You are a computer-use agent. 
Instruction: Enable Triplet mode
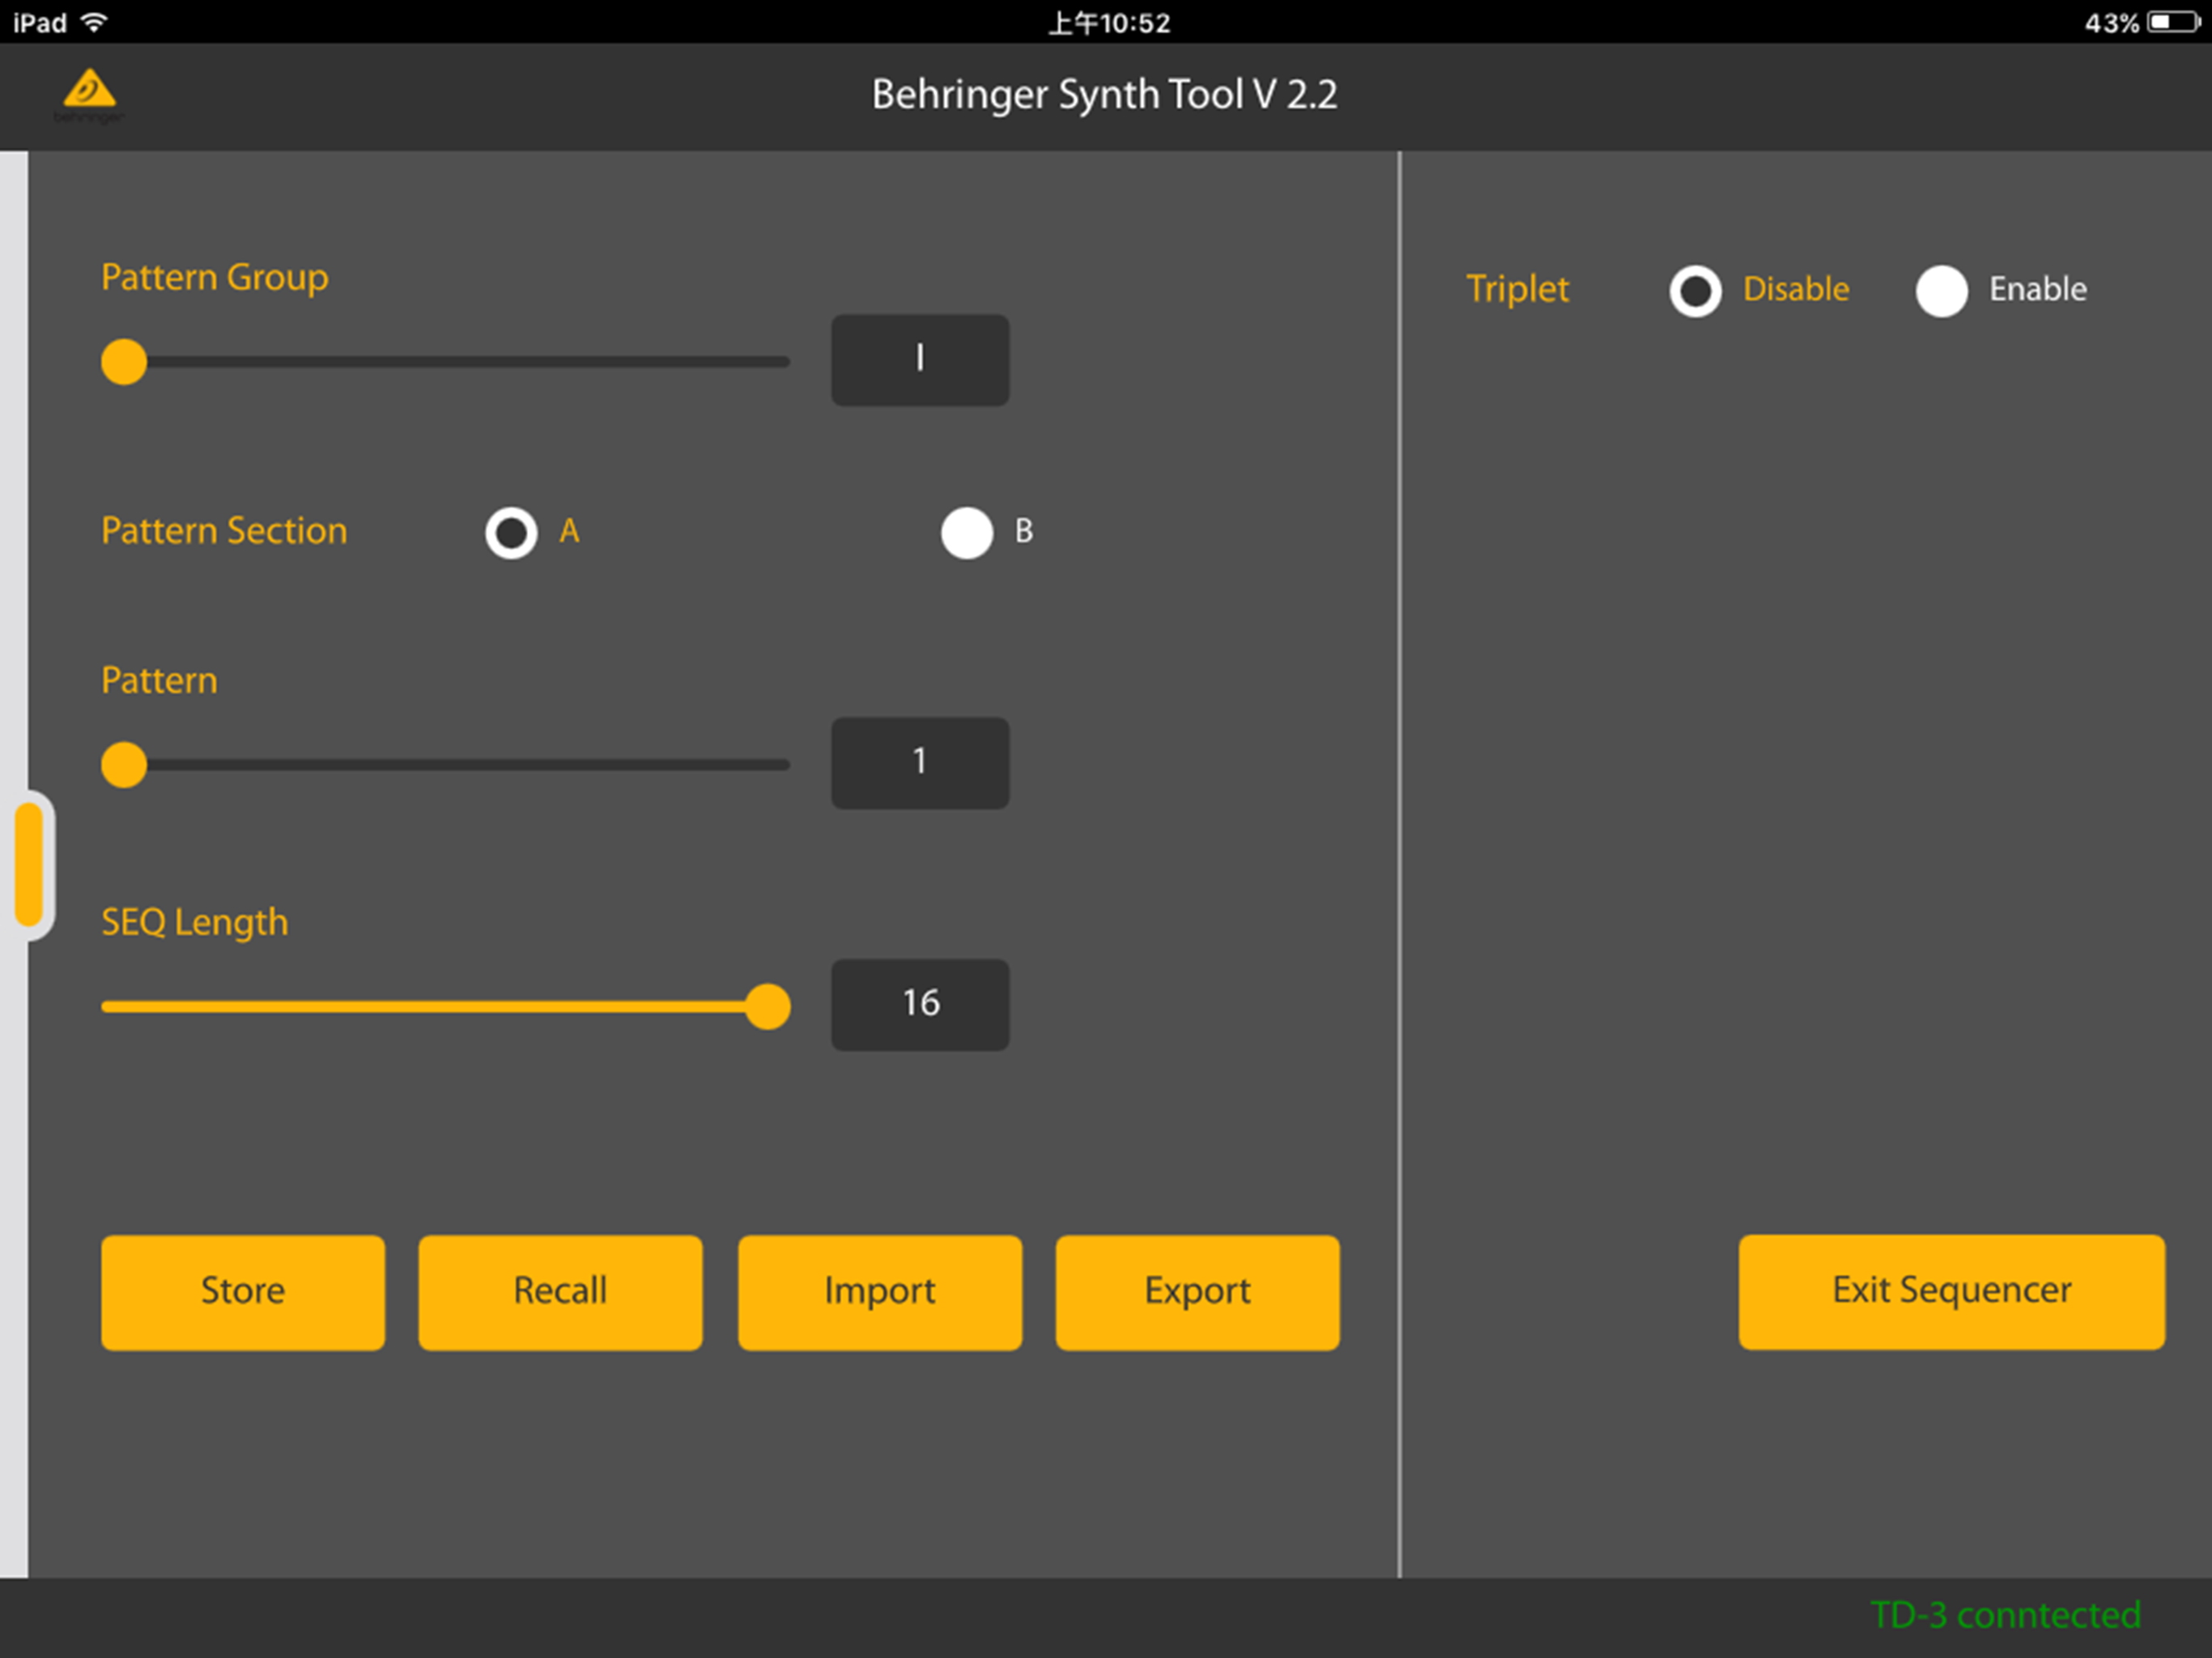coord(1941,291)
